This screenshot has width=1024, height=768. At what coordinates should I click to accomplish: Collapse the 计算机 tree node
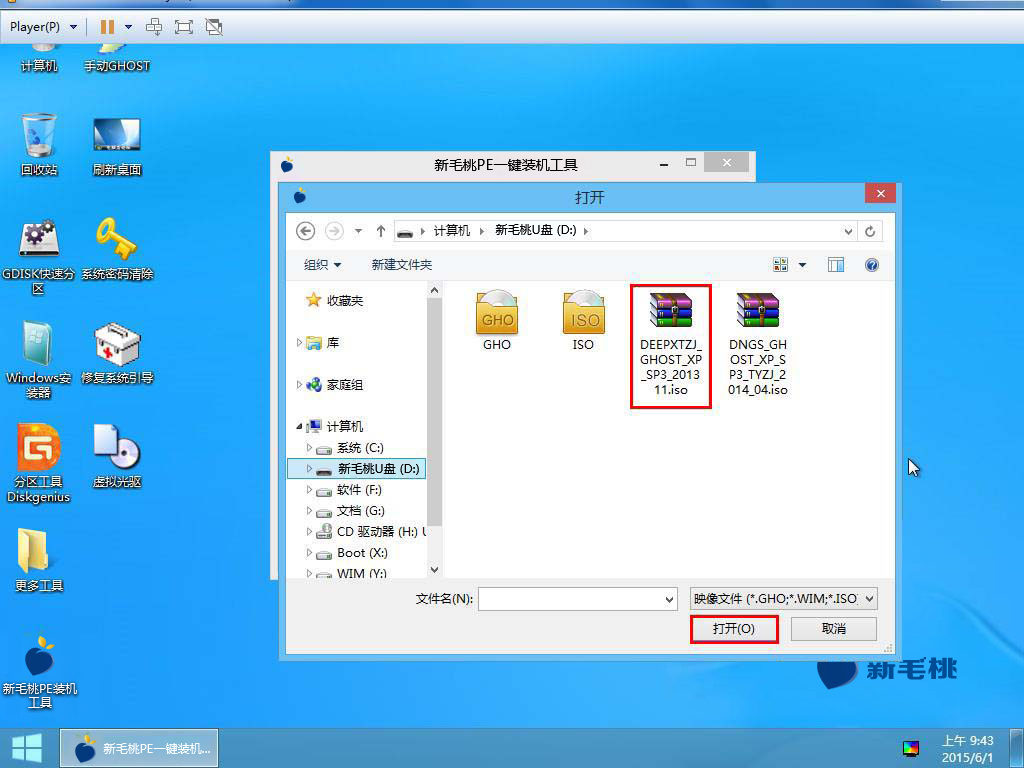tap(299, 426)
